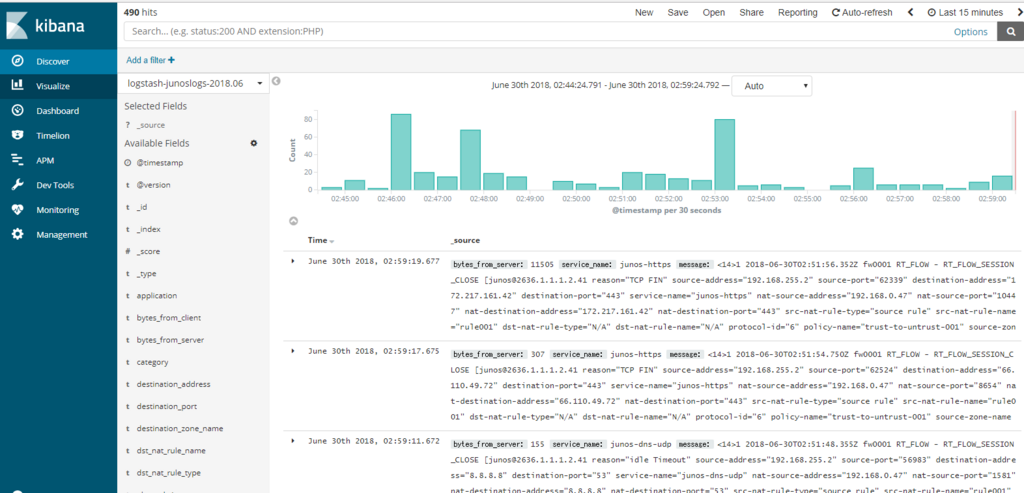
Task: Expand the 02:59:19.677 log row
Action: click(x=293, y=261)
